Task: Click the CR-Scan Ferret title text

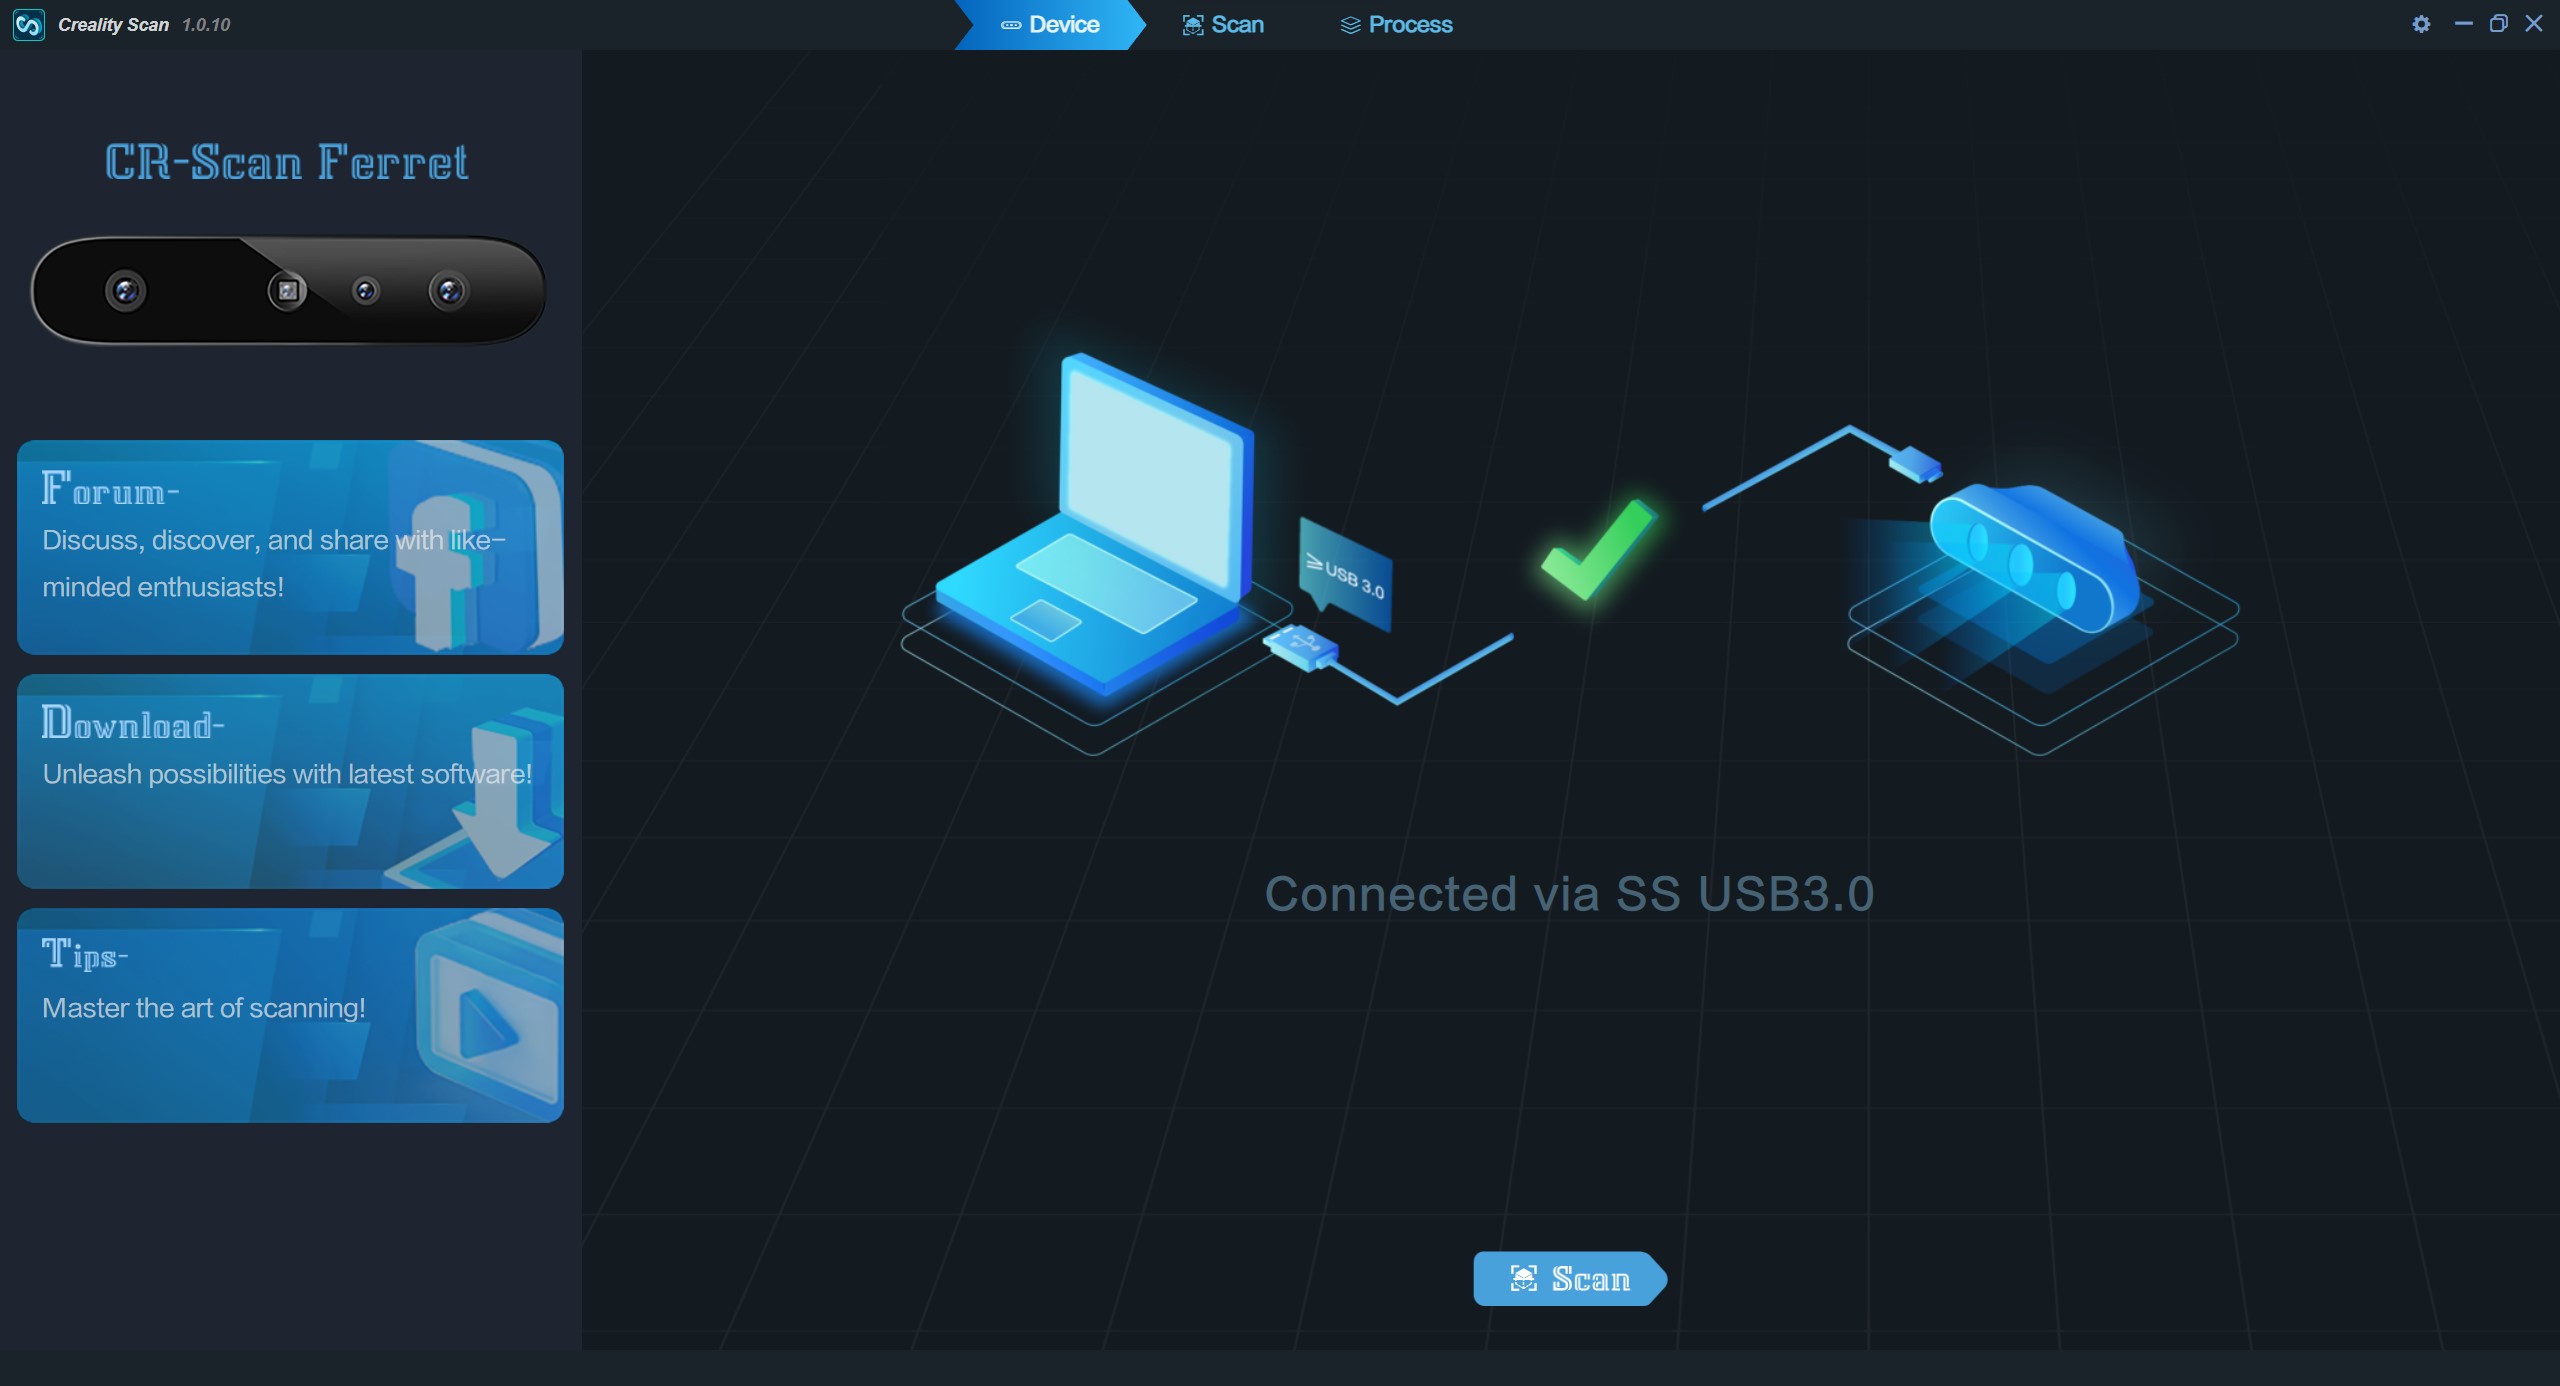Action: coord(287,162)
